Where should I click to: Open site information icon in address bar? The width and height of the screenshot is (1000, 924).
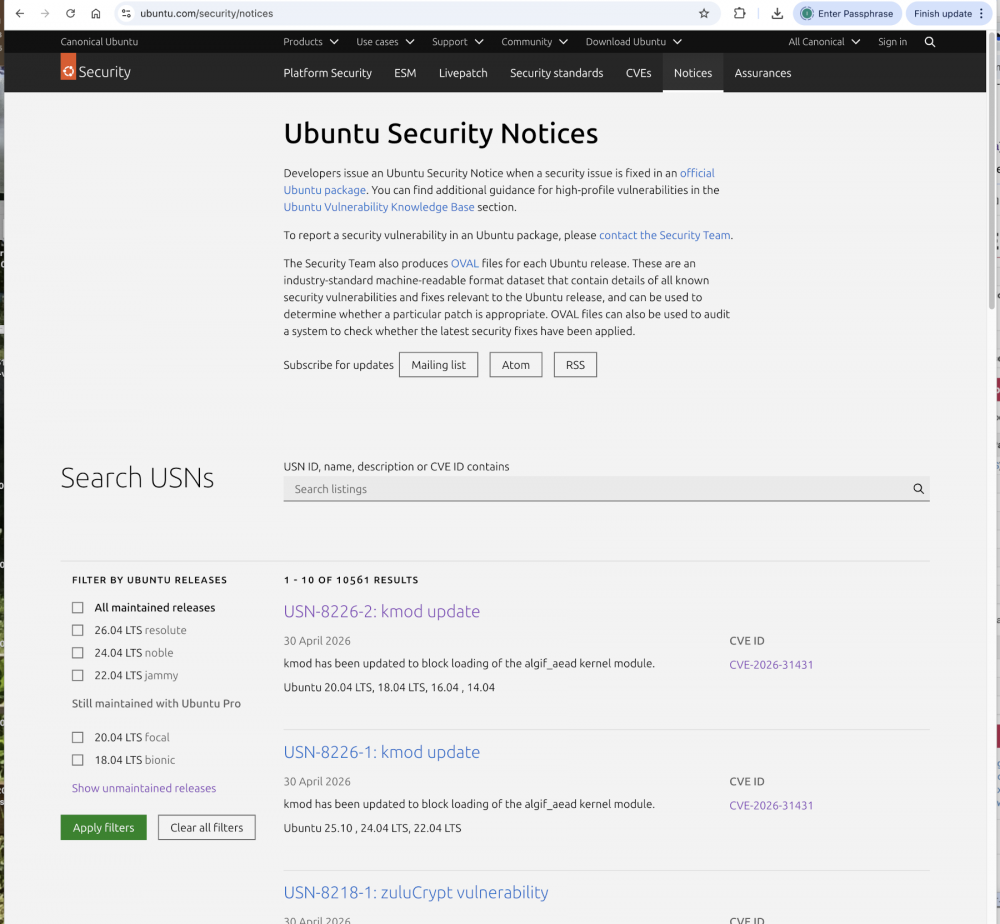pos(126,13)
